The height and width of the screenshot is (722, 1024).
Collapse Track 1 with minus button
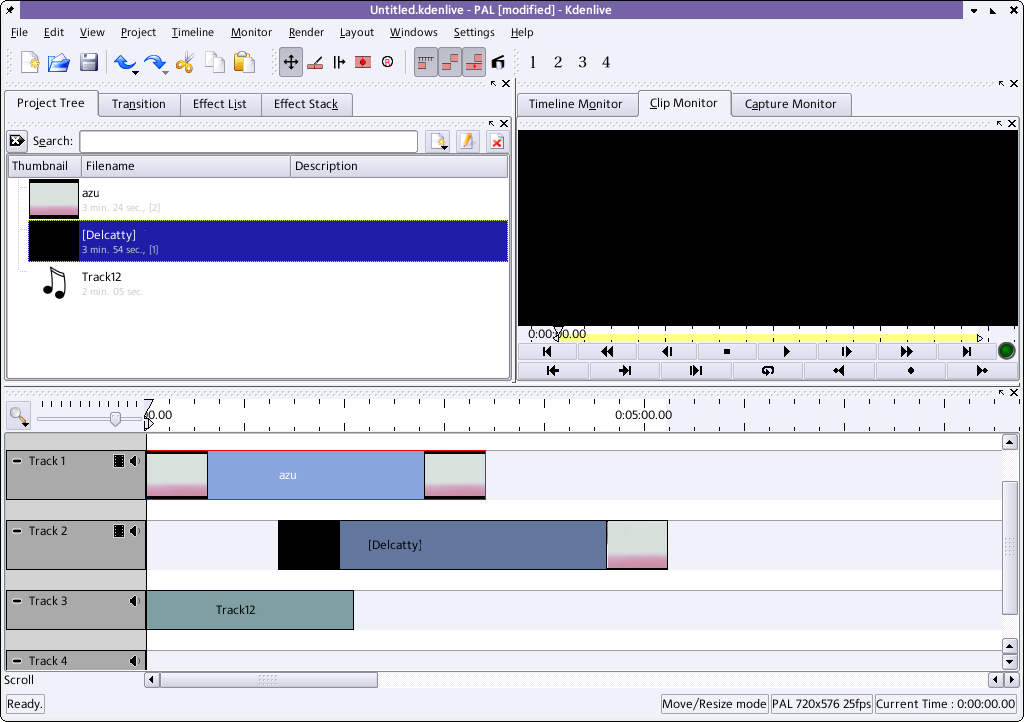click(17, 461)
